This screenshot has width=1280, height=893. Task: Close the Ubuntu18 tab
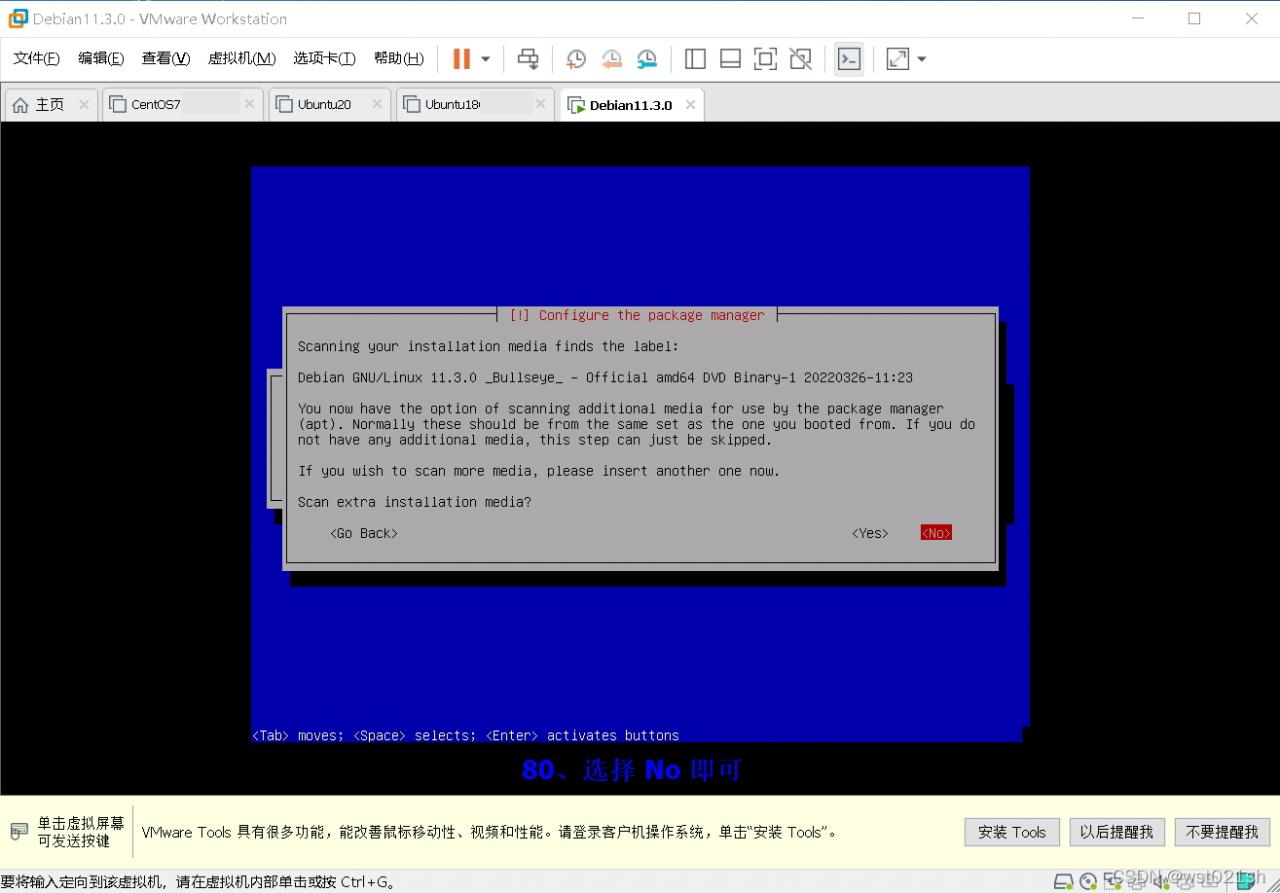coord(541,104)
